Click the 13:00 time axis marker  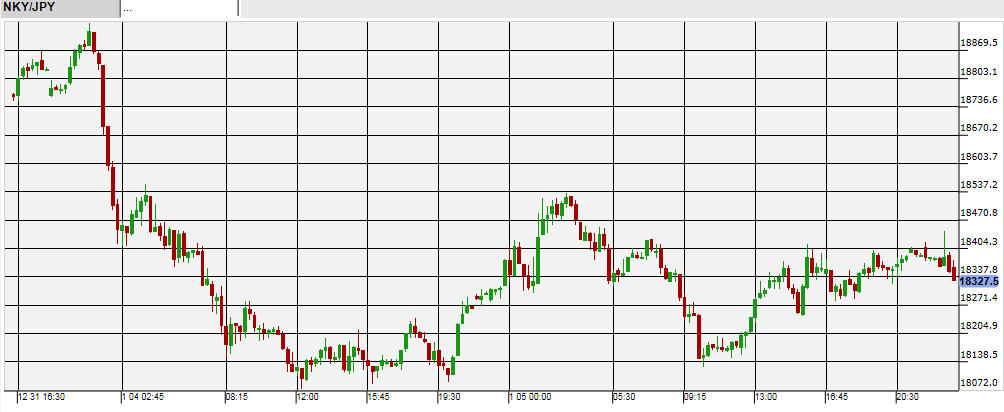coord(766,397)
